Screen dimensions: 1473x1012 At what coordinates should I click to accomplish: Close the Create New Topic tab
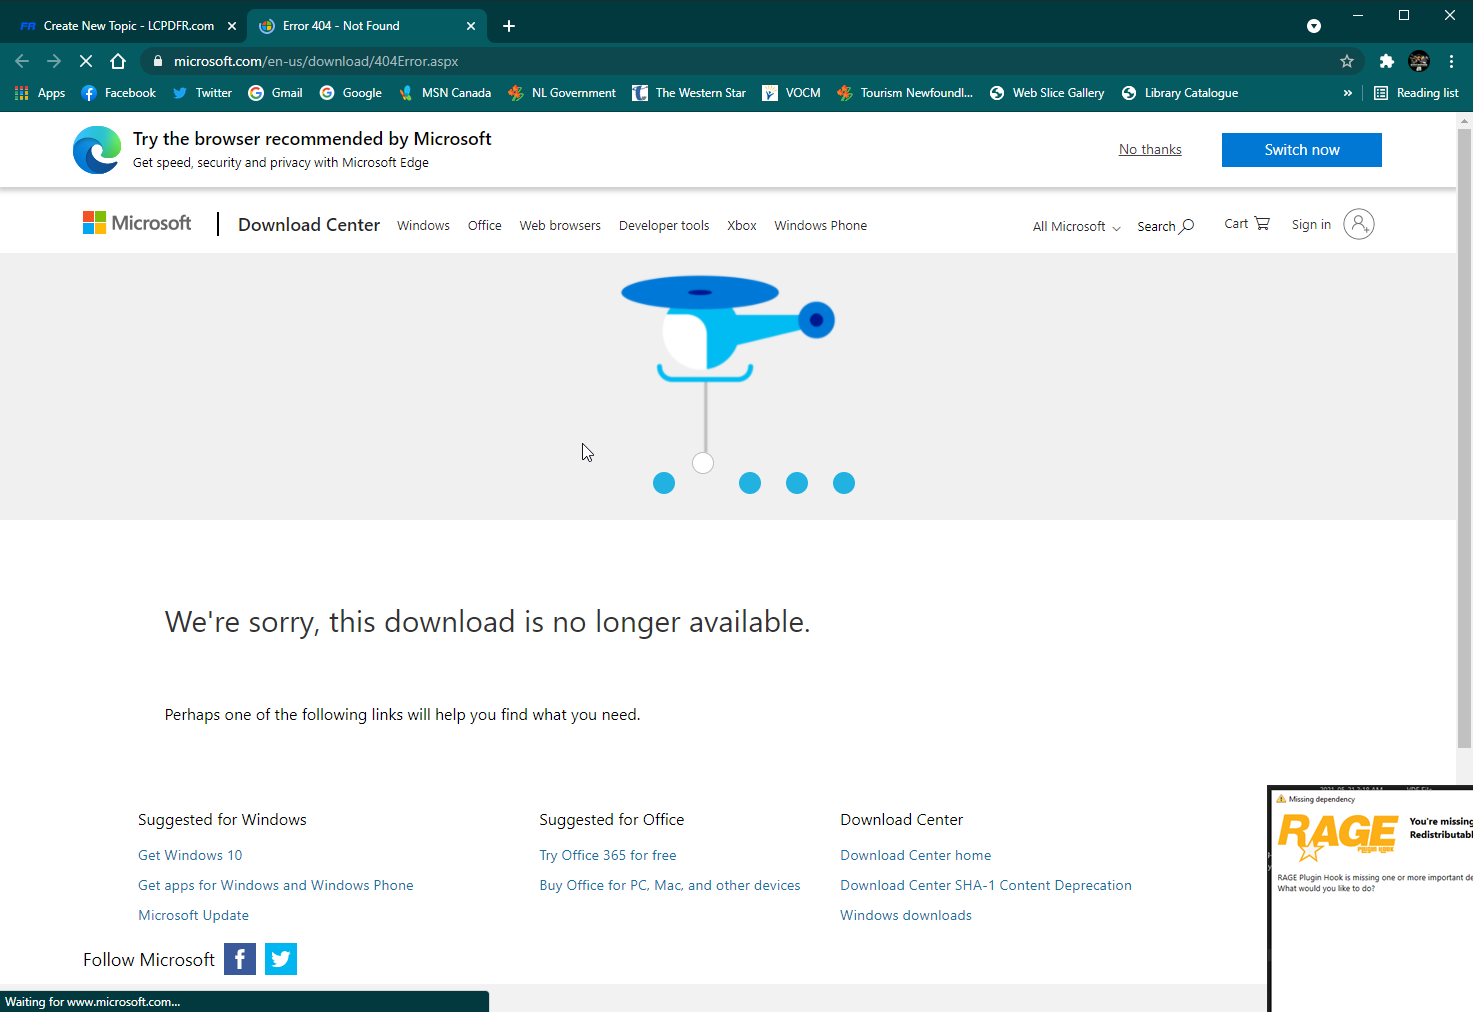click(232, 26)
